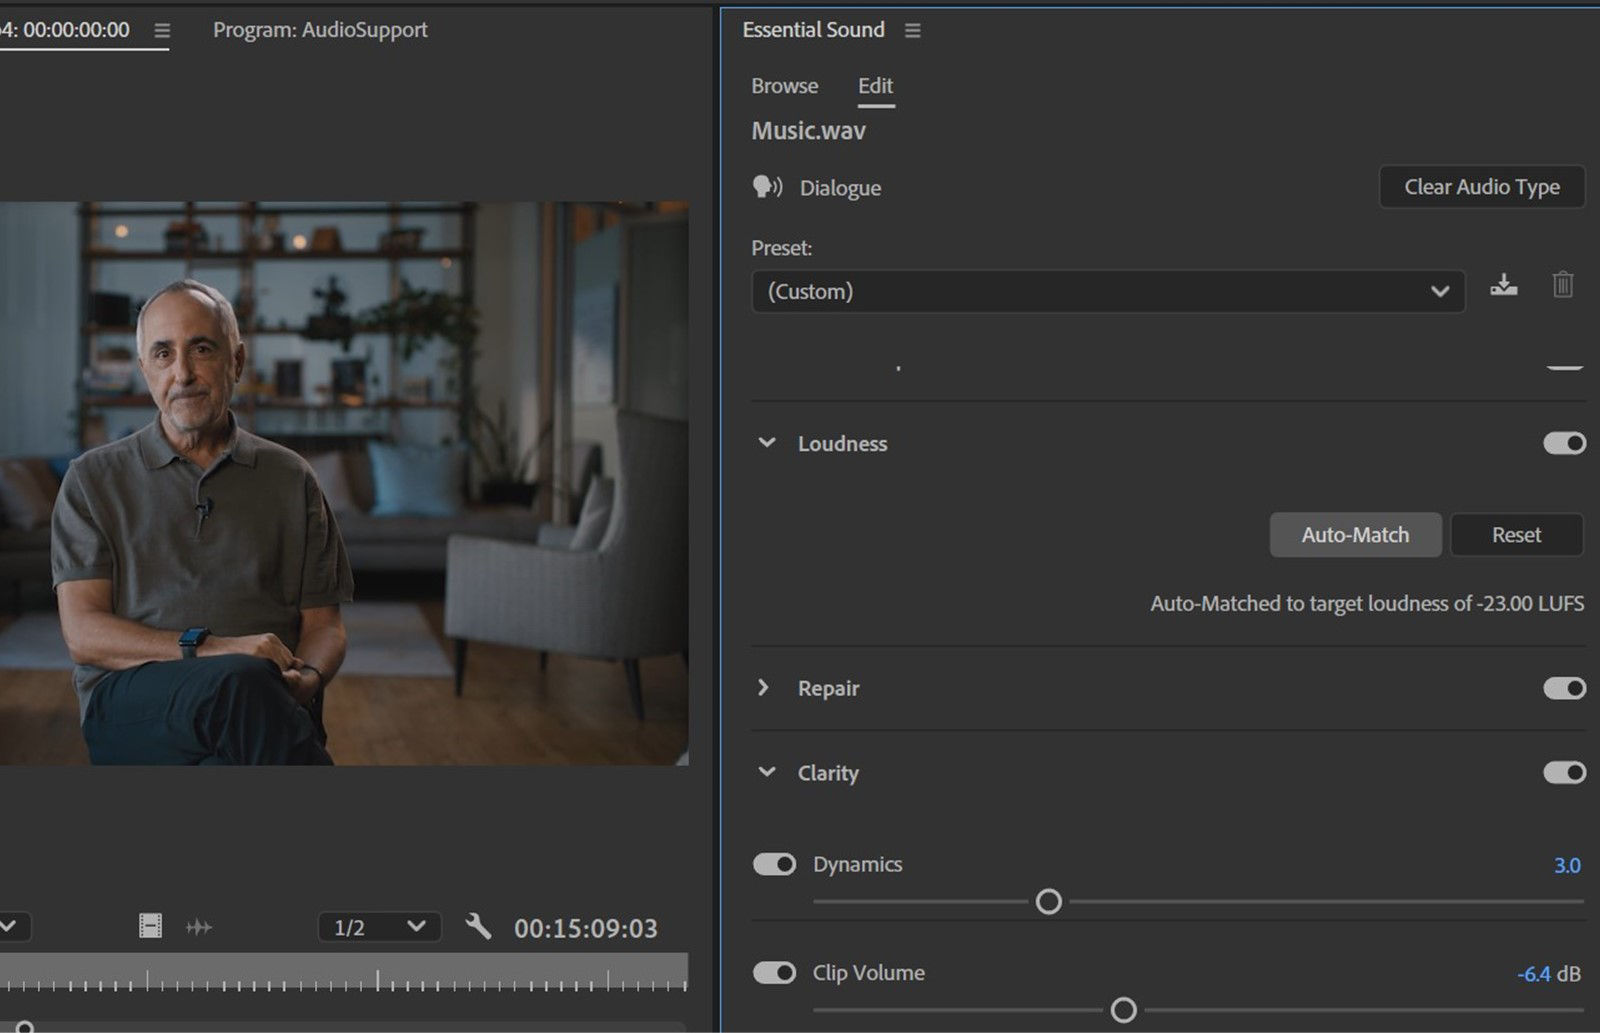Click the export frame icon
The image size is (1600, 1033).
click(150, 926)
